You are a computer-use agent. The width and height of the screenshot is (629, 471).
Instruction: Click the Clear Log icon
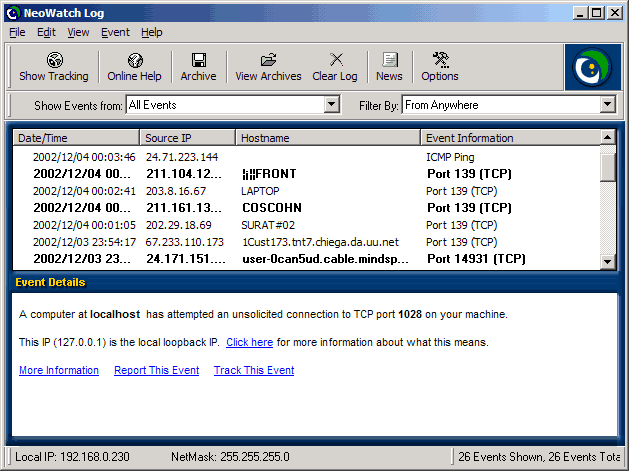335,61
